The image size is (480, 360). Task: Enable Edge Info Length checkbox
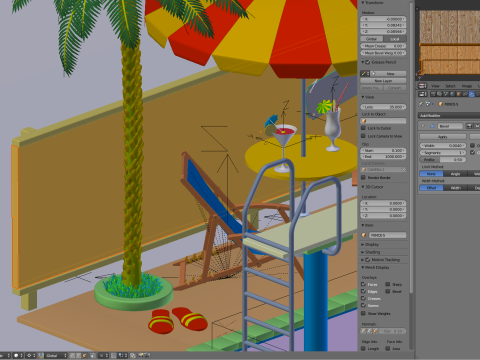(x=363, y=348)
